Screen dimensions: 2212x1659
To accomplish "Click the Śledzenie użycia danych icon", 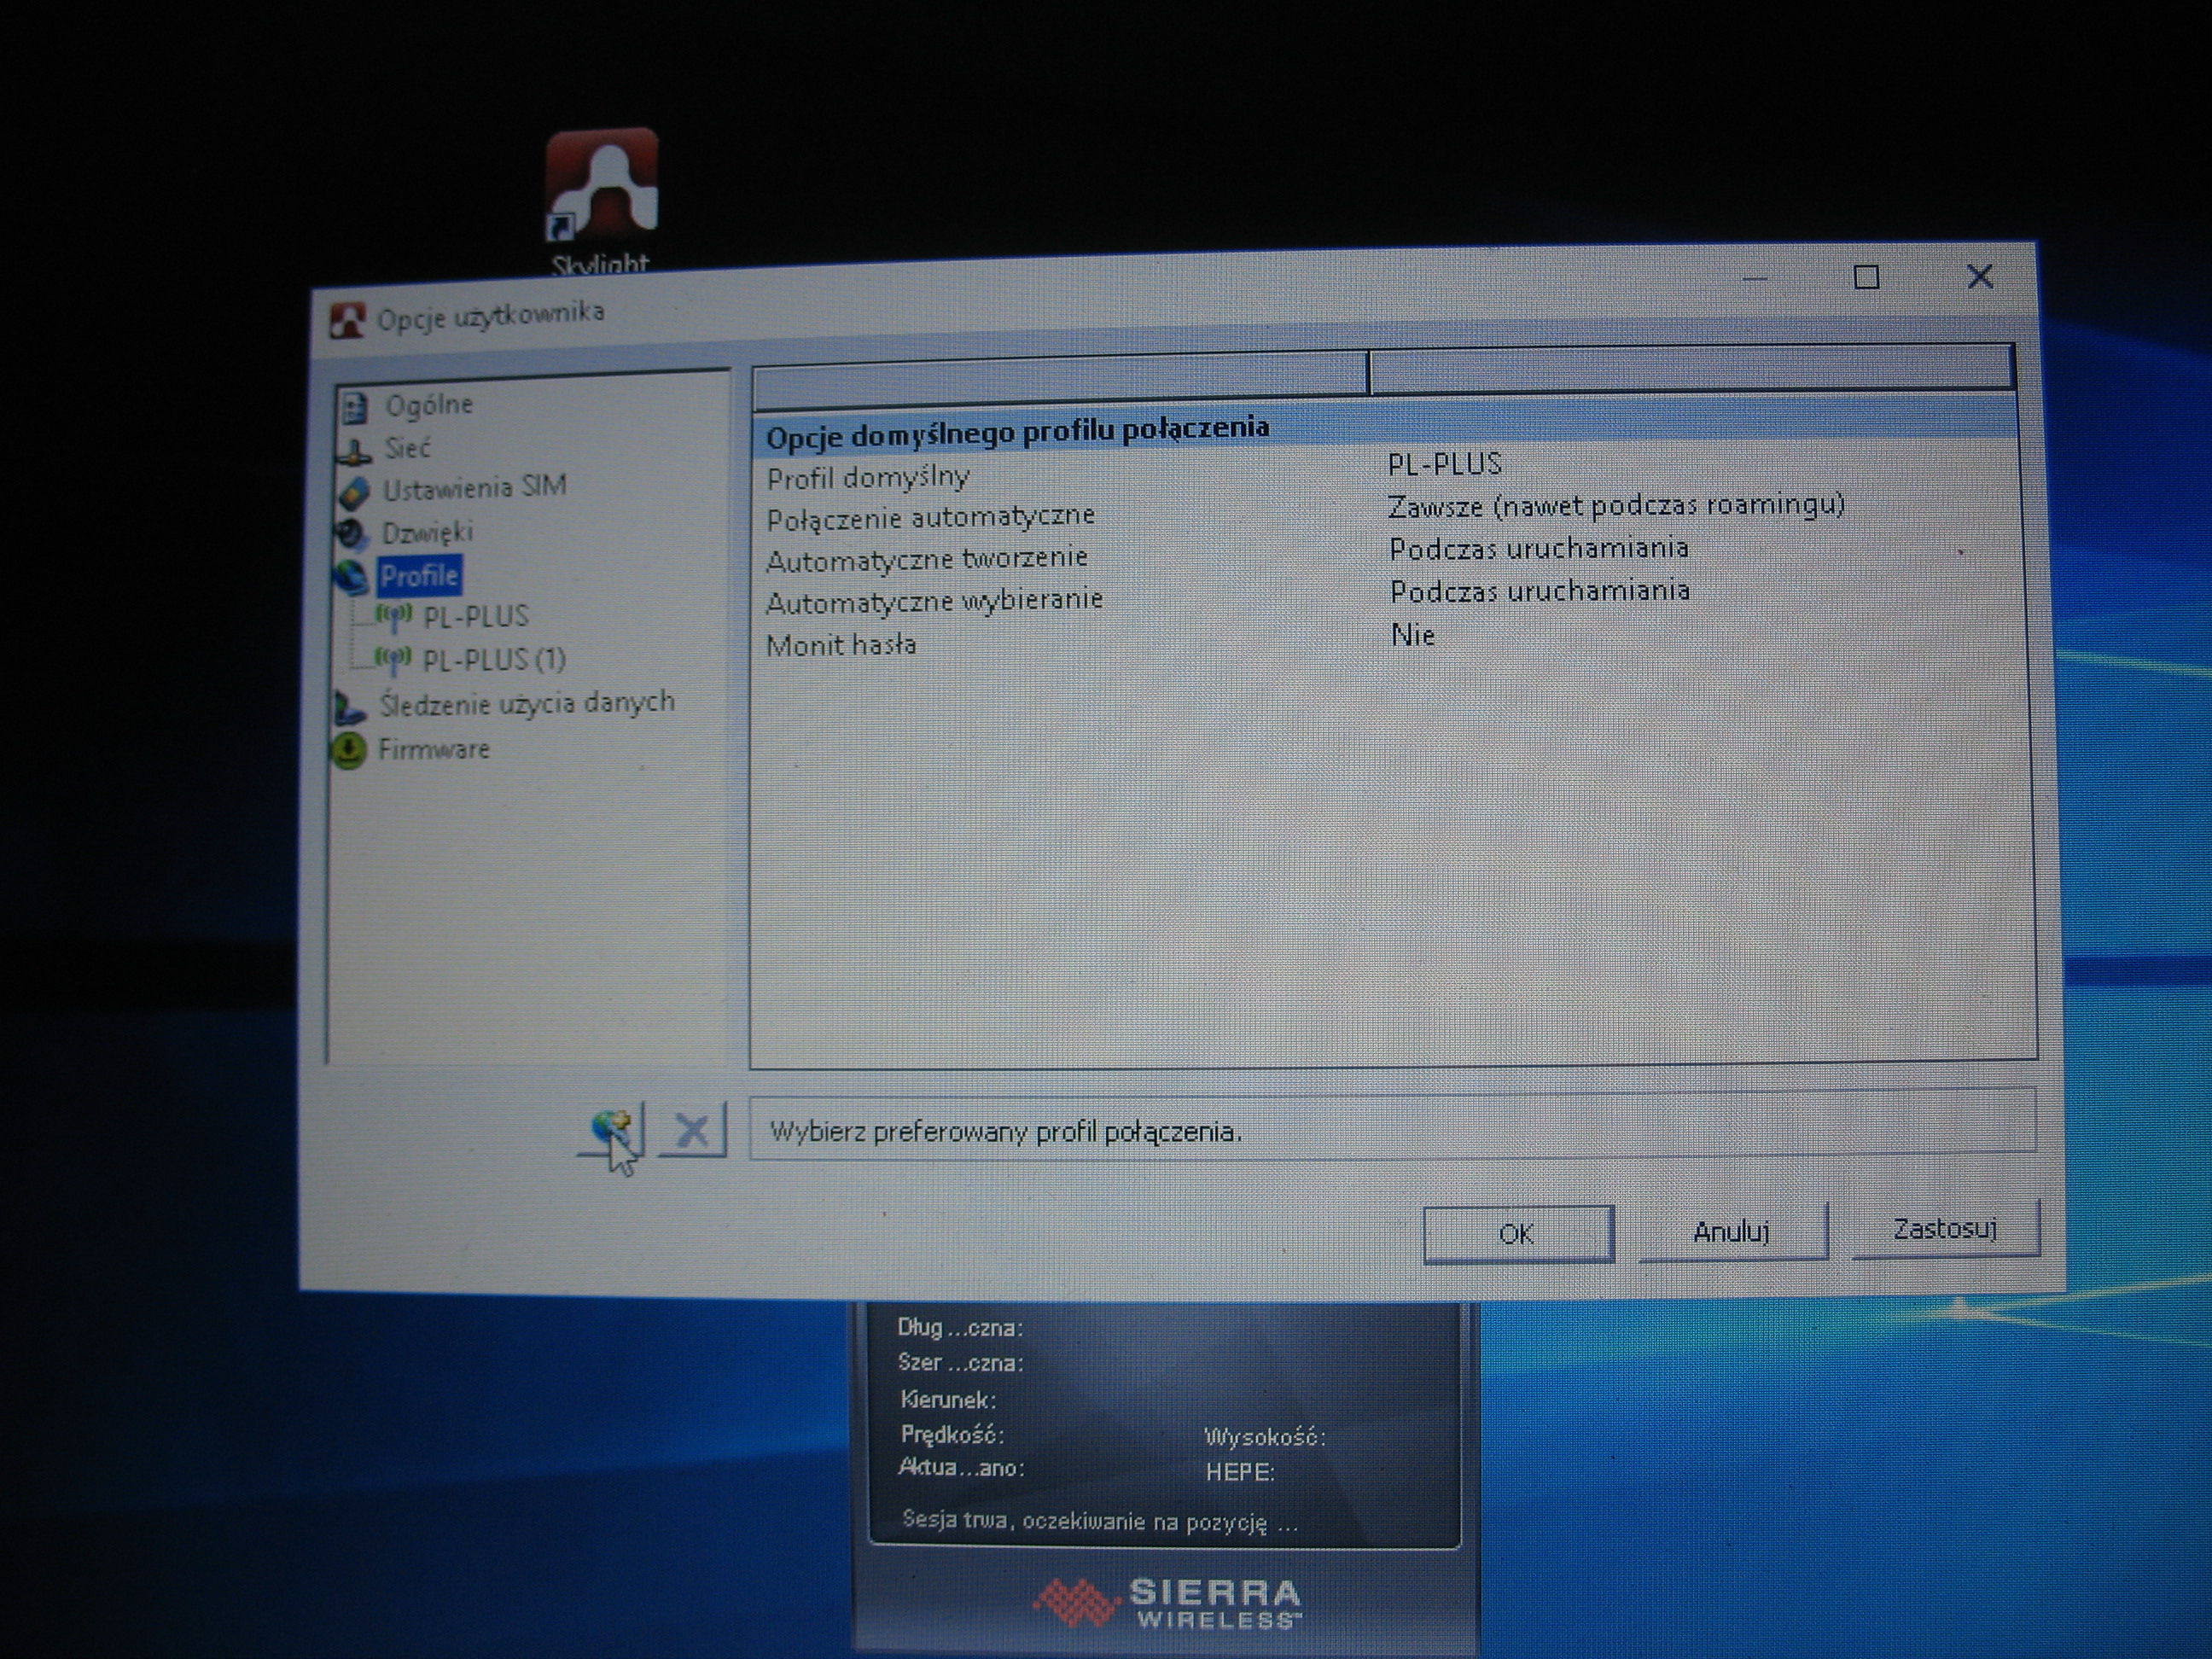I will point(348,707).
